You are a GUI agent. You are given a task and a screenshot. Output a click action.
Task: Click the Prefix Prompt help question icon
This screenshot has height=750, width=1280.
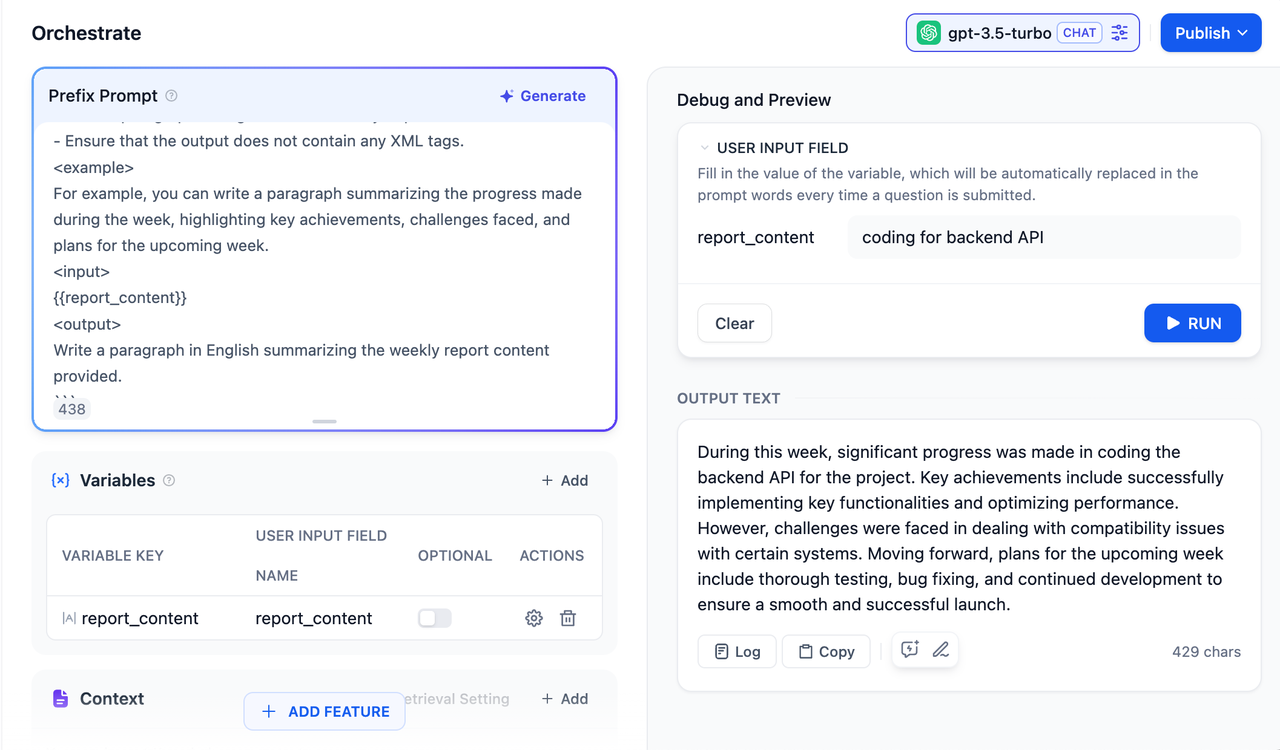[x=171, y=96]
